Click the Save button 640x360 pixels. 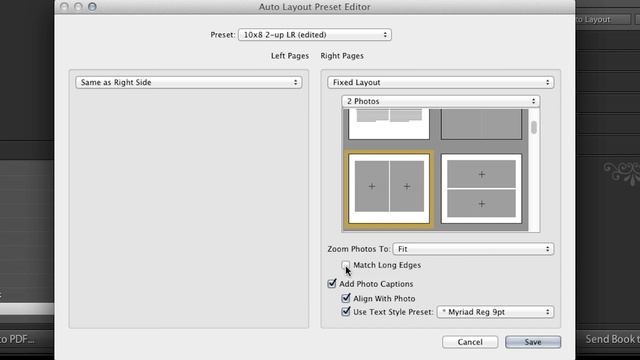tap(533, 342)
